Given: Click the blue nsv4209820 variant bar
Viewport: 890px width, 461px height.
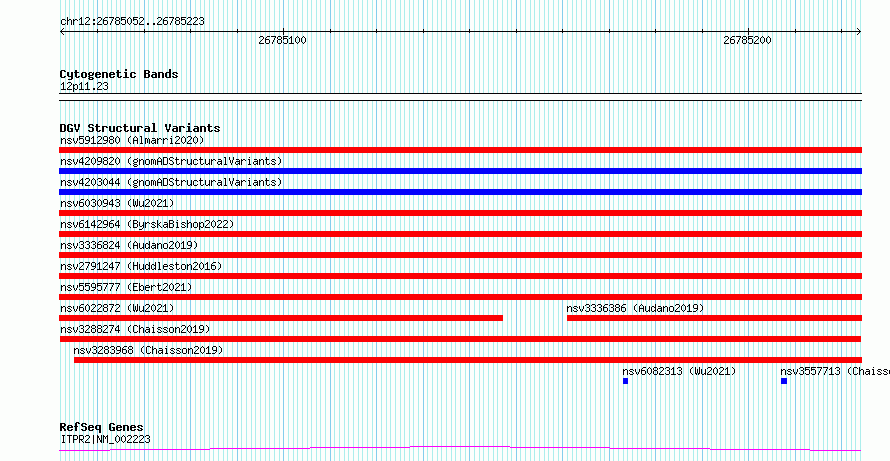Looking at the screenshot, I should (x=460, y=171).
